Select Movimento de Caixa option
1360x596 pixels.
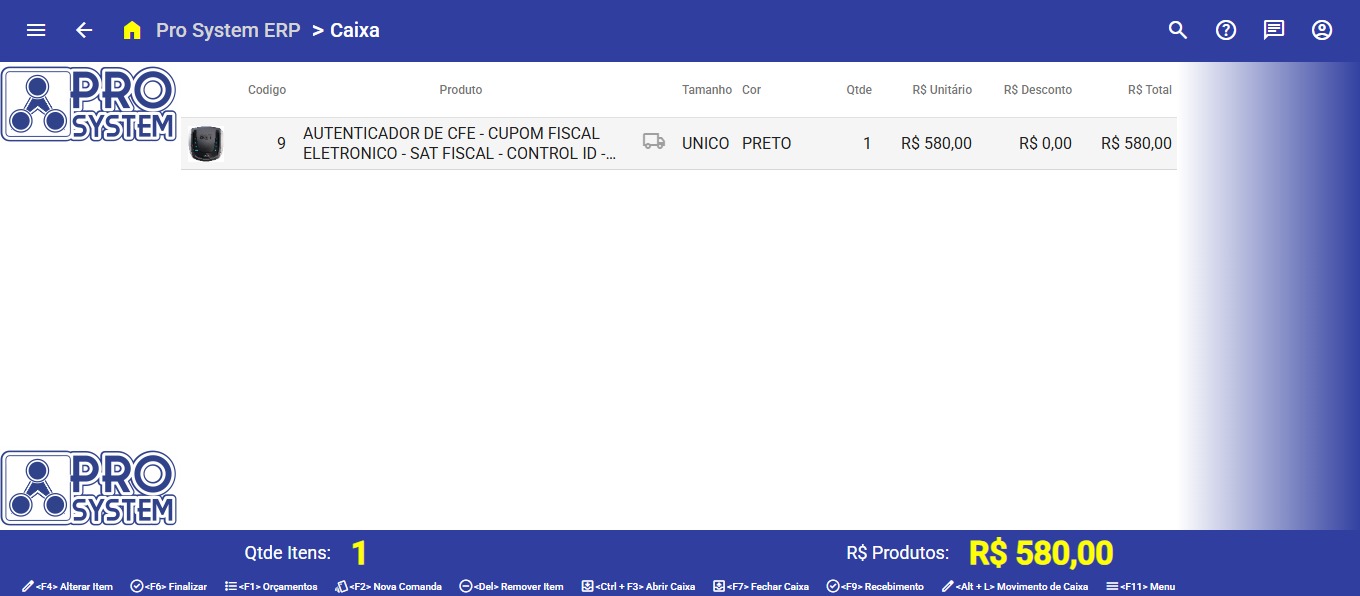point(1017,586)
